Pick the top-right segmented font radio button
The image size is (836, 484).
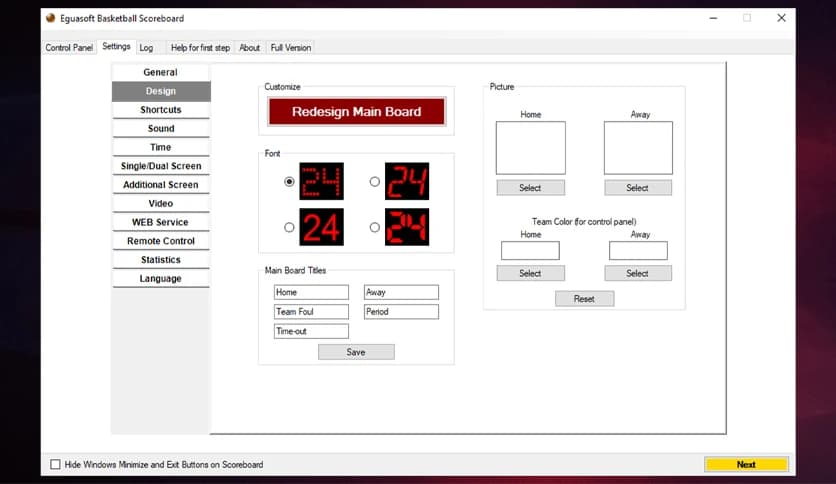coord(375,182)
